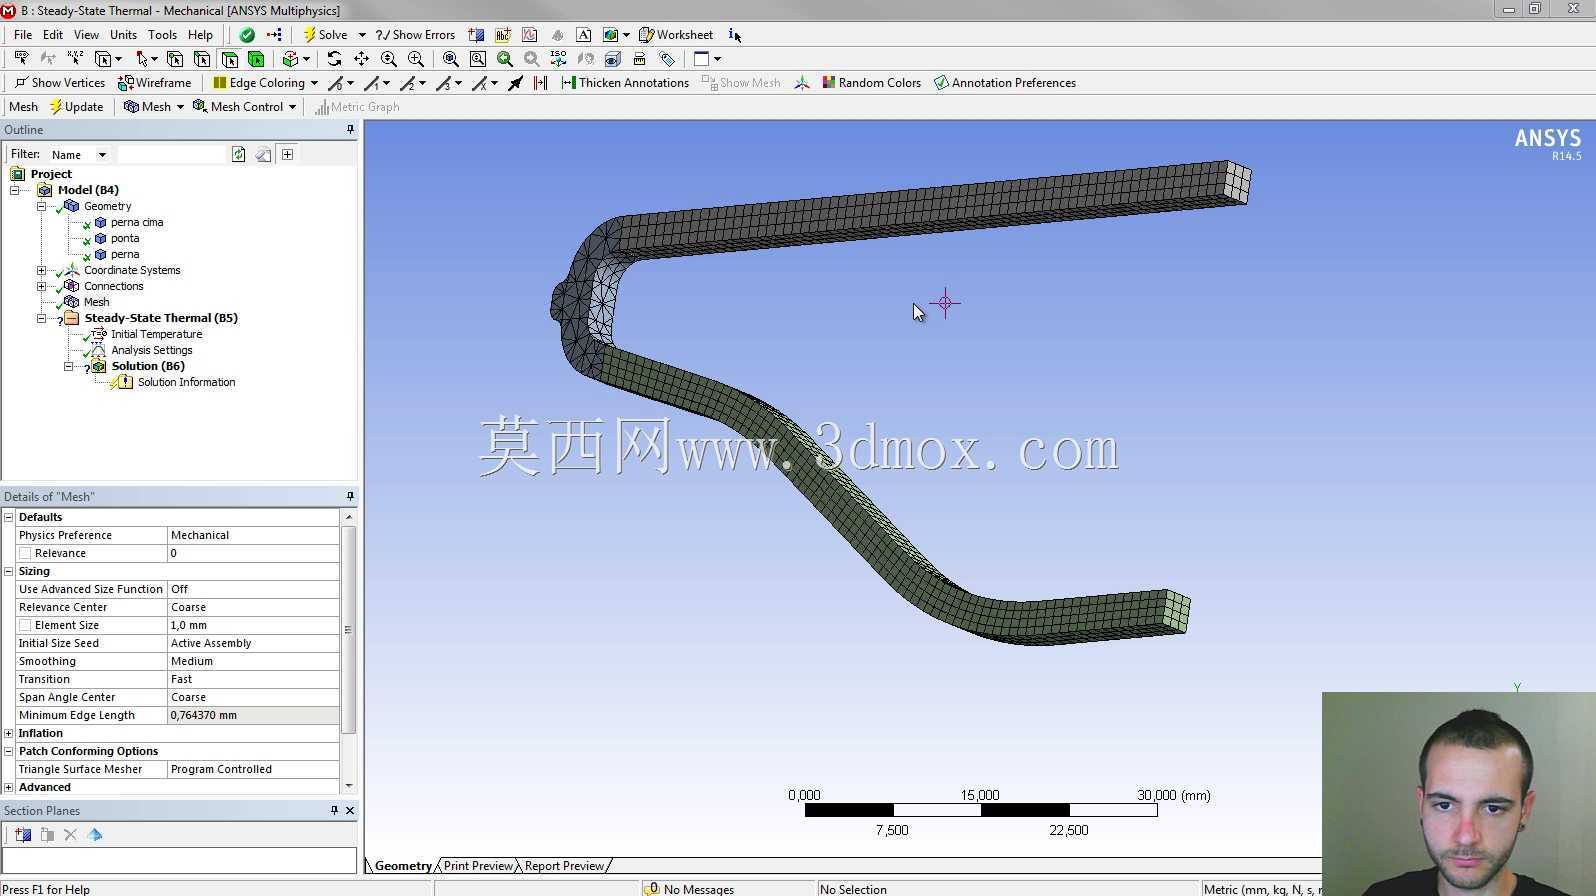
Task: Open the Edit menu
Action: (53, 35)
